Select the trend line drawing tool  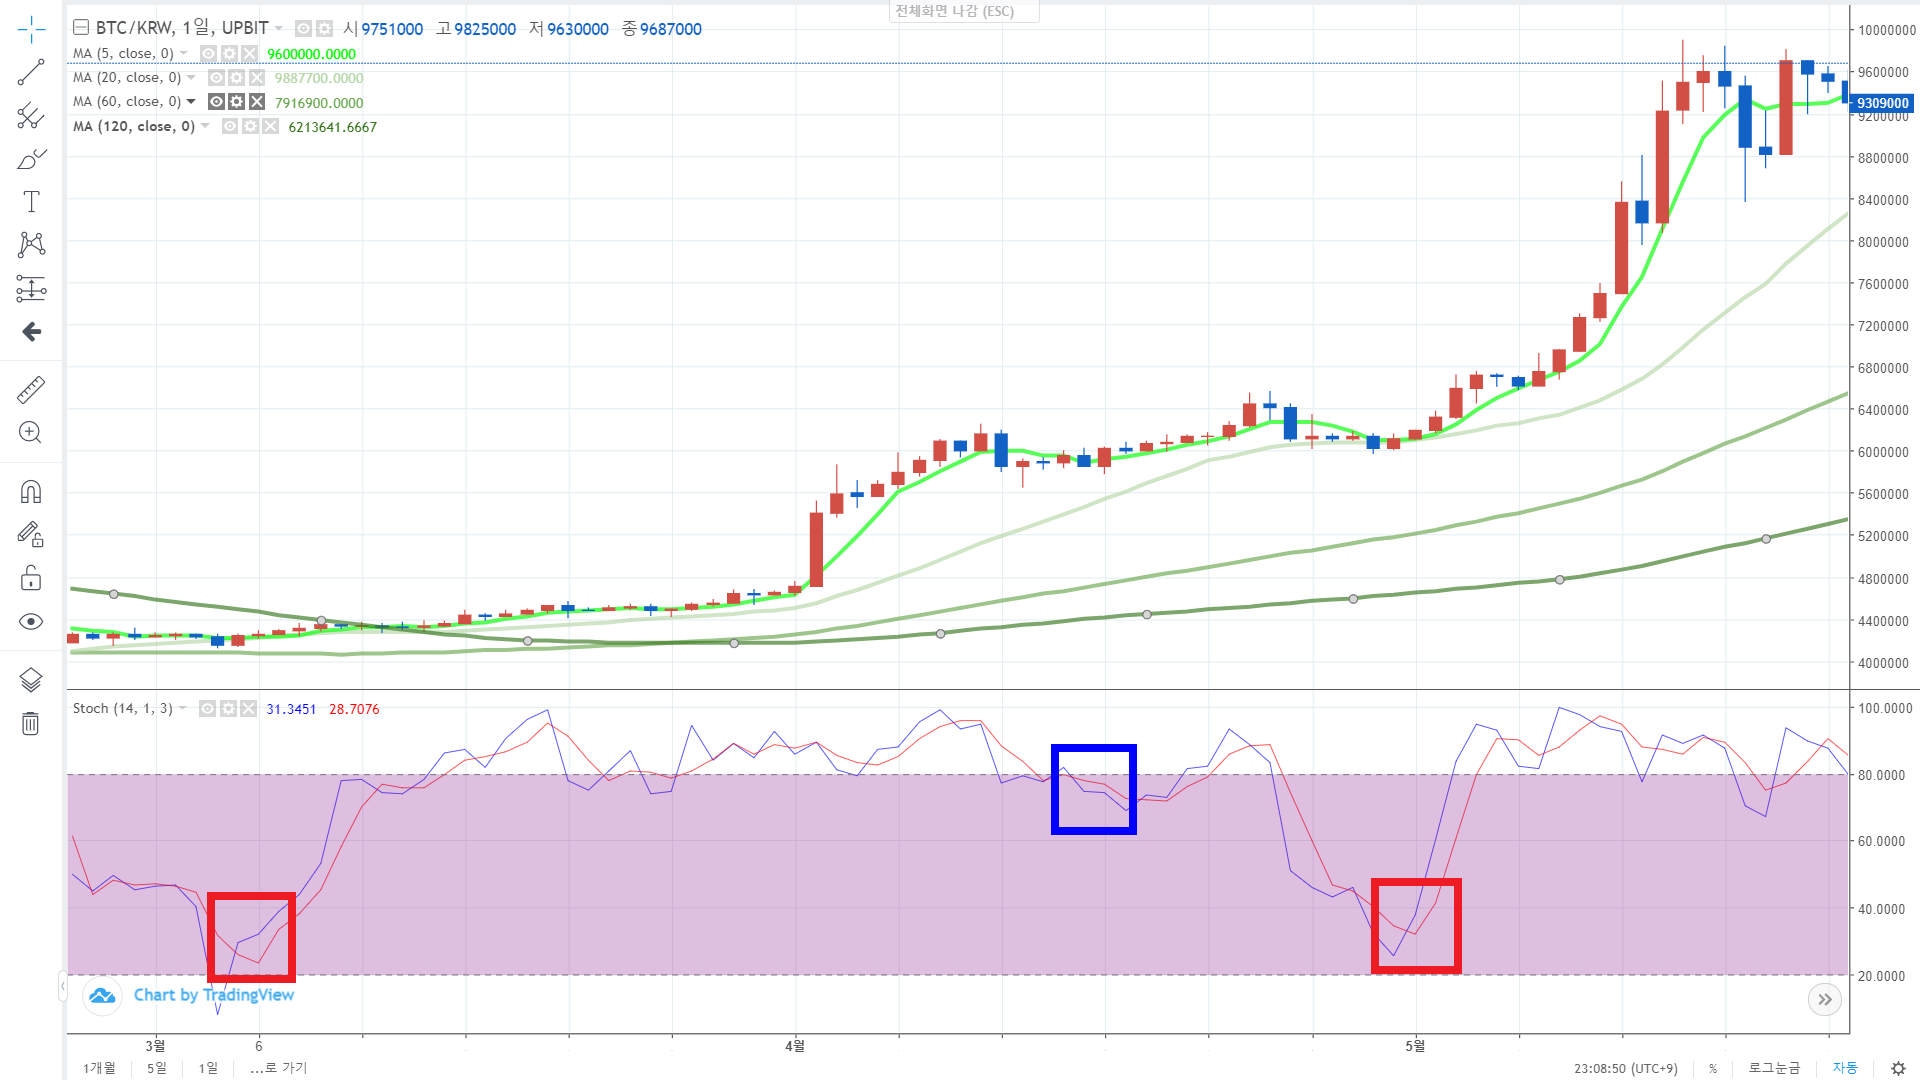(x=31, y=72)
